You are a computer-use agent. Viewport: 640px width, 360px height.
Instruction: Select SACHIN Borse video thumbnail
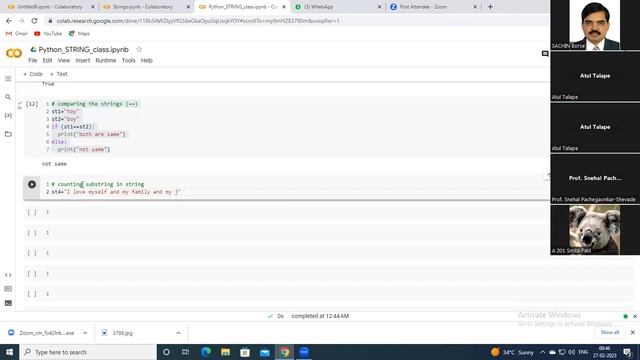[595, 25]
